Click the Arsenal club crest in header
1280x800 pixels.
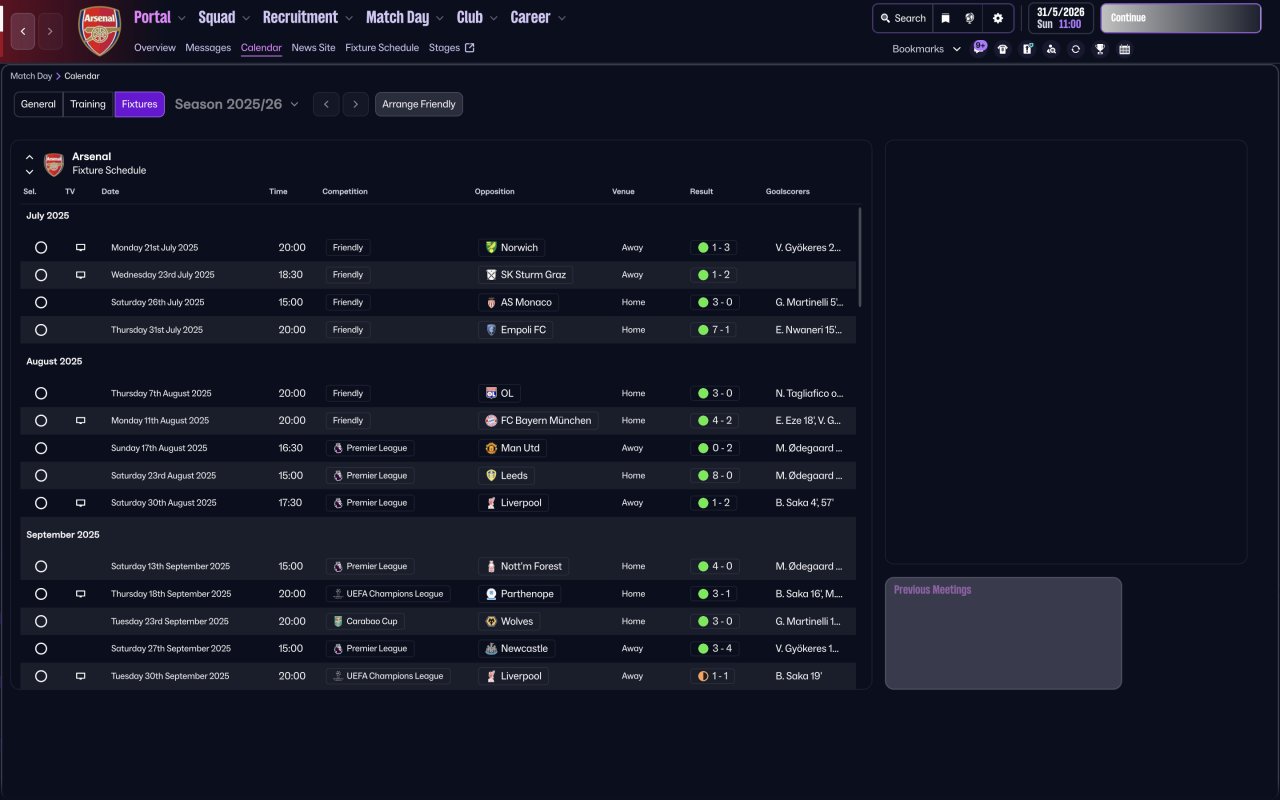pos(99,31)
